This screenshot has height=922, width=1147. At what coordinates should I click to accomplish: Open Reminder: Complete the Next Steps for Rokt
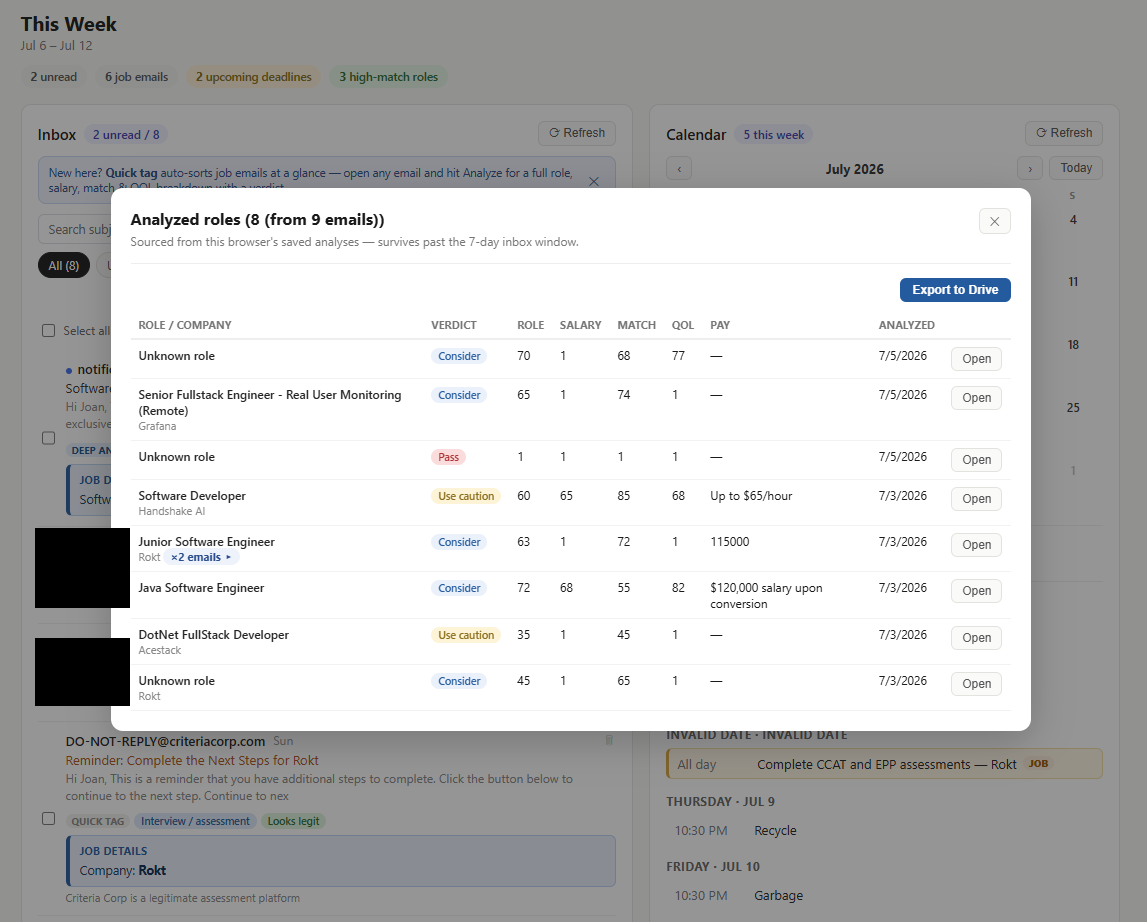tap(192, 760)
